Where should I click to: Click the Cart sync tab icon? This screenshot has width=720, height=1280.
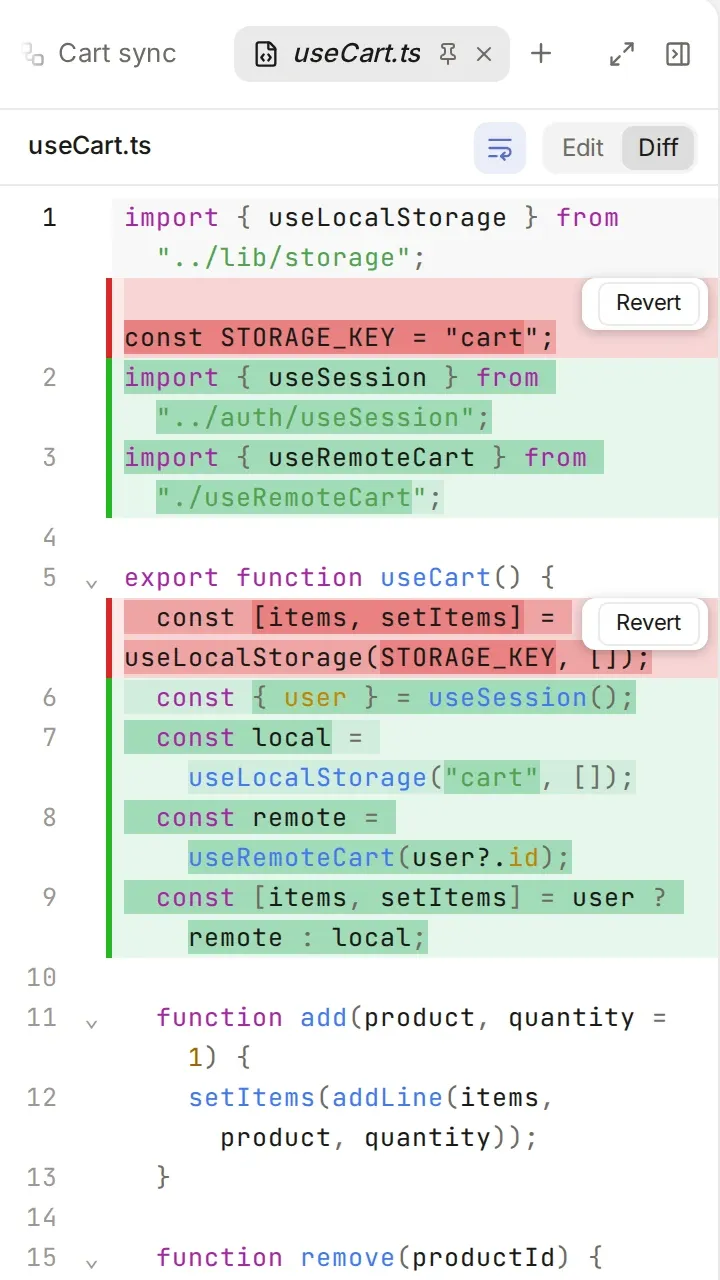[x=33, y=54]
